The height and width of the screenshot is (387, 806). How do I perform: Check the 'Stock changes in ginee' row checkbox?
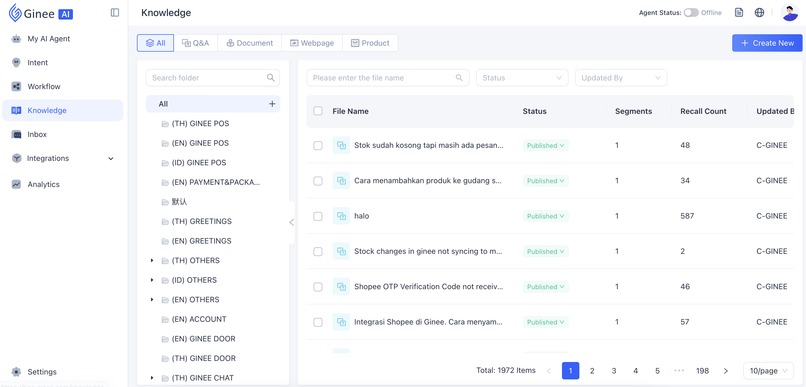click(x=318, y=252)
